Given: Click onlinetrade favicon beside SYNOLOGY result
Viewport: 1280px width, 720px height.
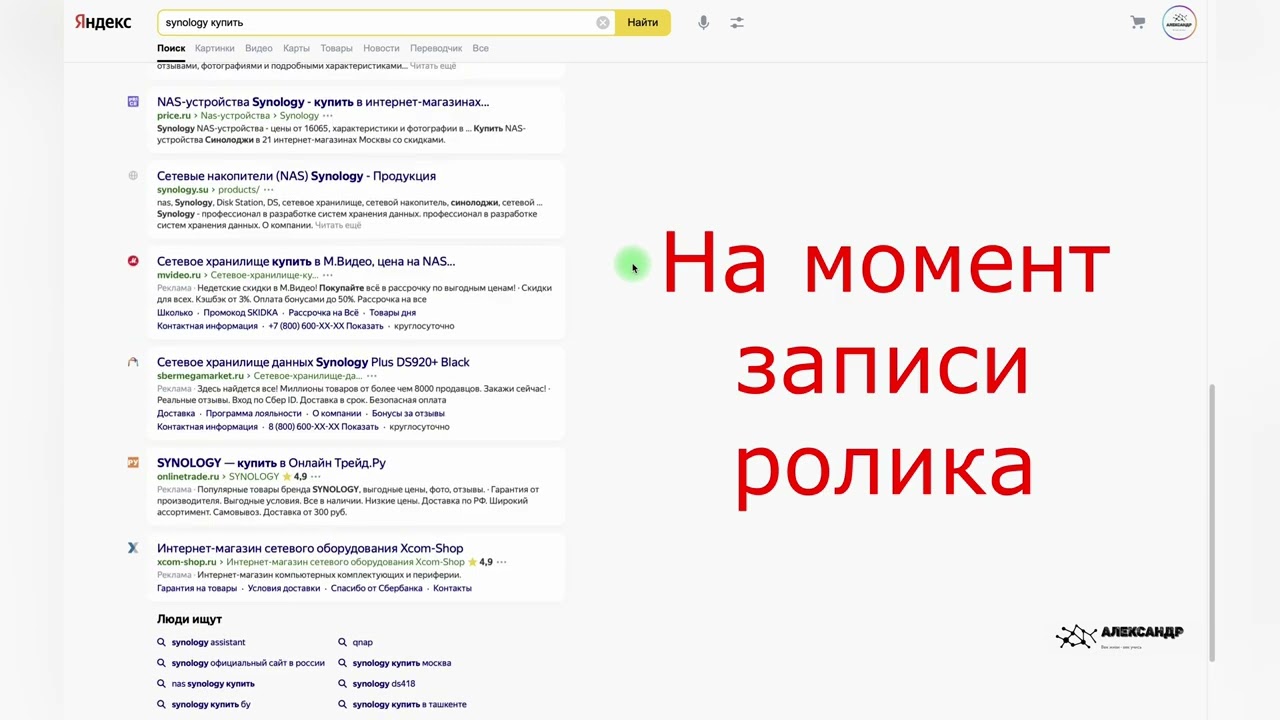Looking at the screenshot, I should coord(133,463).
